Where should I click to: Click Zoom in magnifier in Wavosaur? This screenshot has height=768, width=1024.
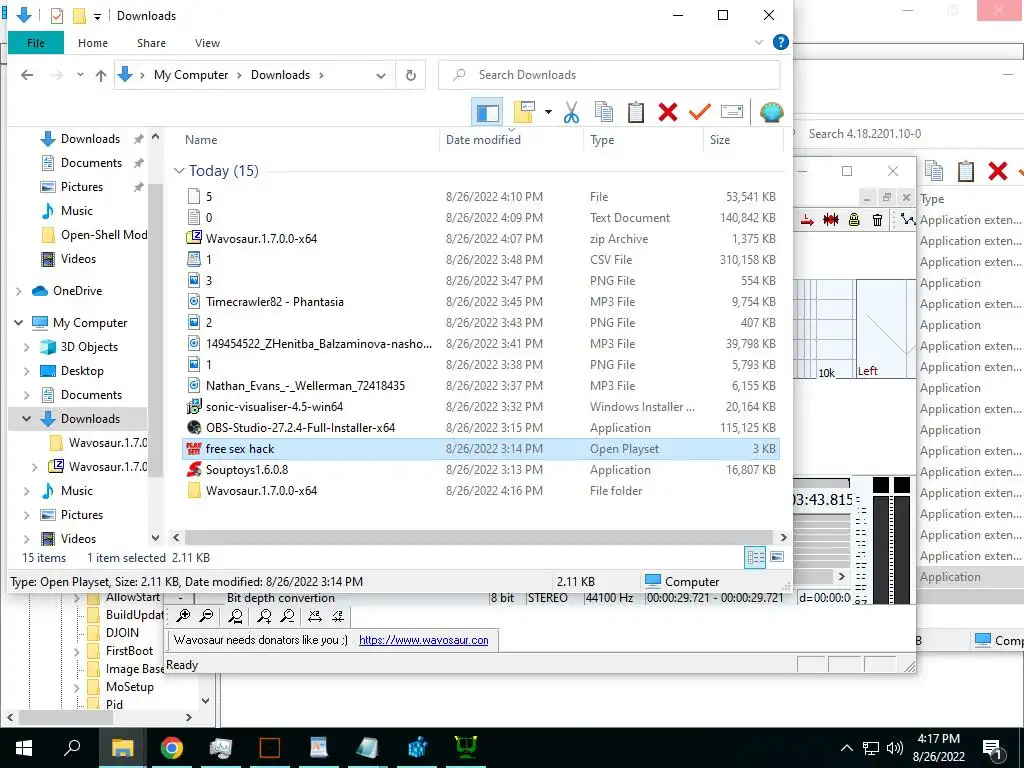(x=184, y=616)
